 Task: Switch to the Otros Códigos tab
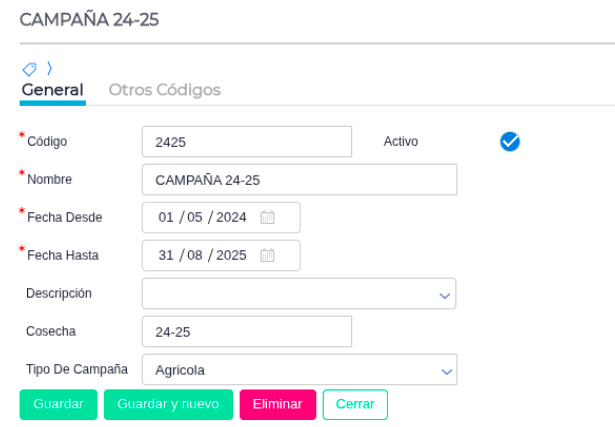164,90
